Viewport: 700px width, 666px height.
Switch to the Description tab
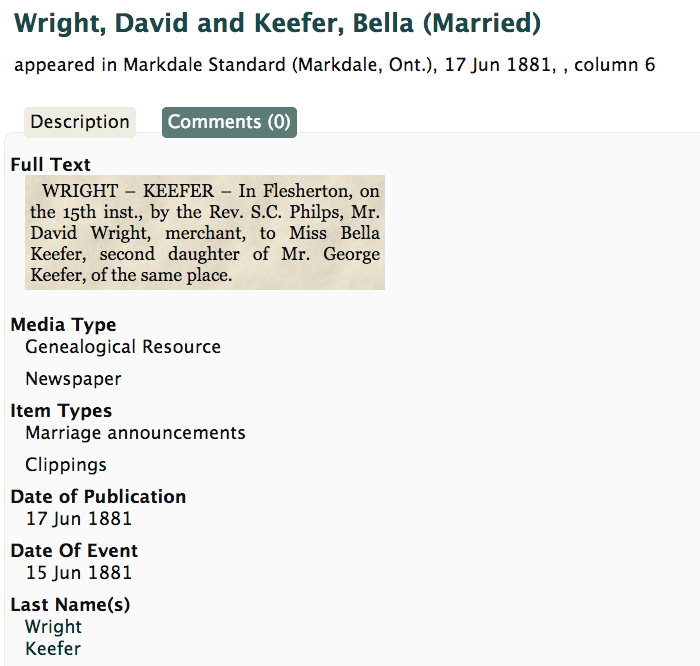pos(80,122)
